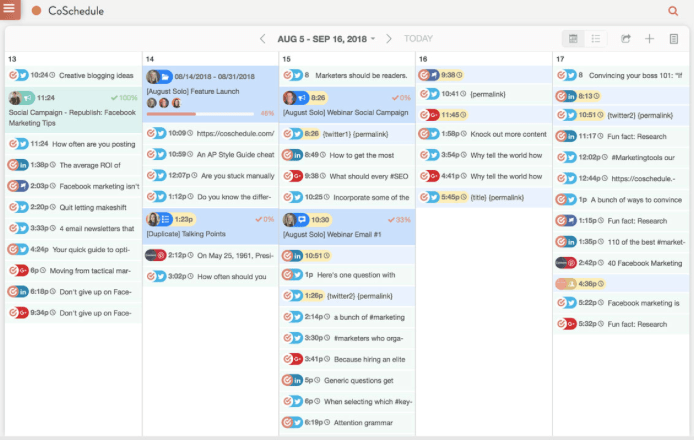Image resolution: width=694 pixels, height=440 pixels.
Task: Click folder icon on Feature Launch project
Action: pos(165,77)
